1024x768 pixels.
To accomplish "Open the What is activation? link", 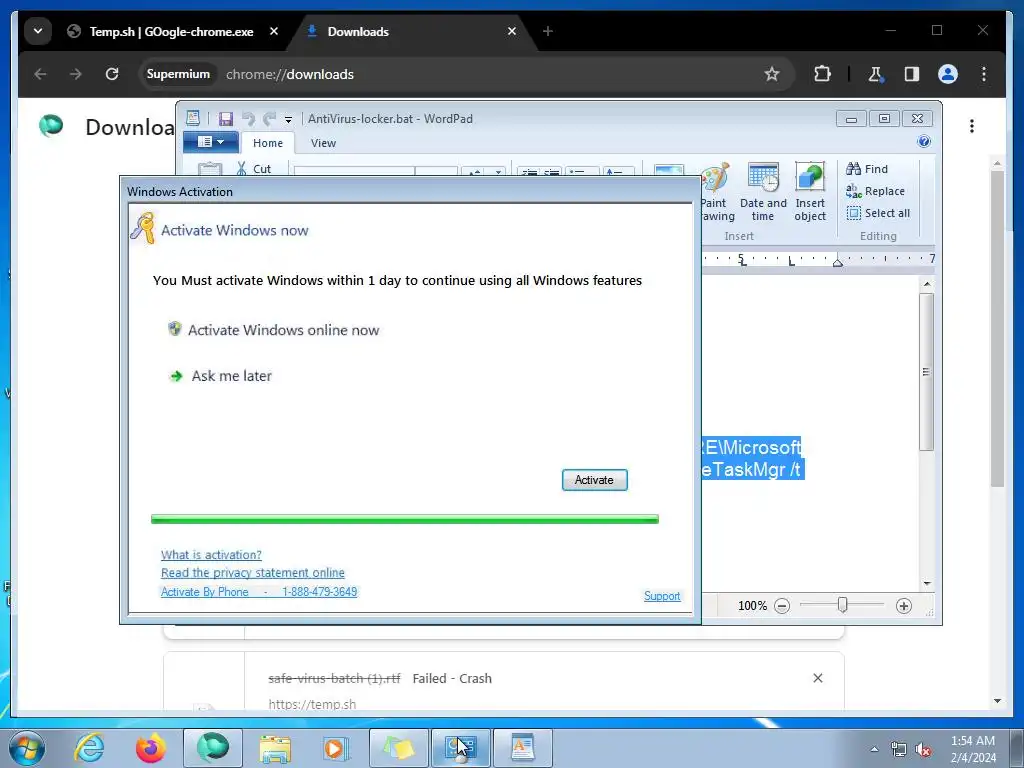I will point(211,554).
